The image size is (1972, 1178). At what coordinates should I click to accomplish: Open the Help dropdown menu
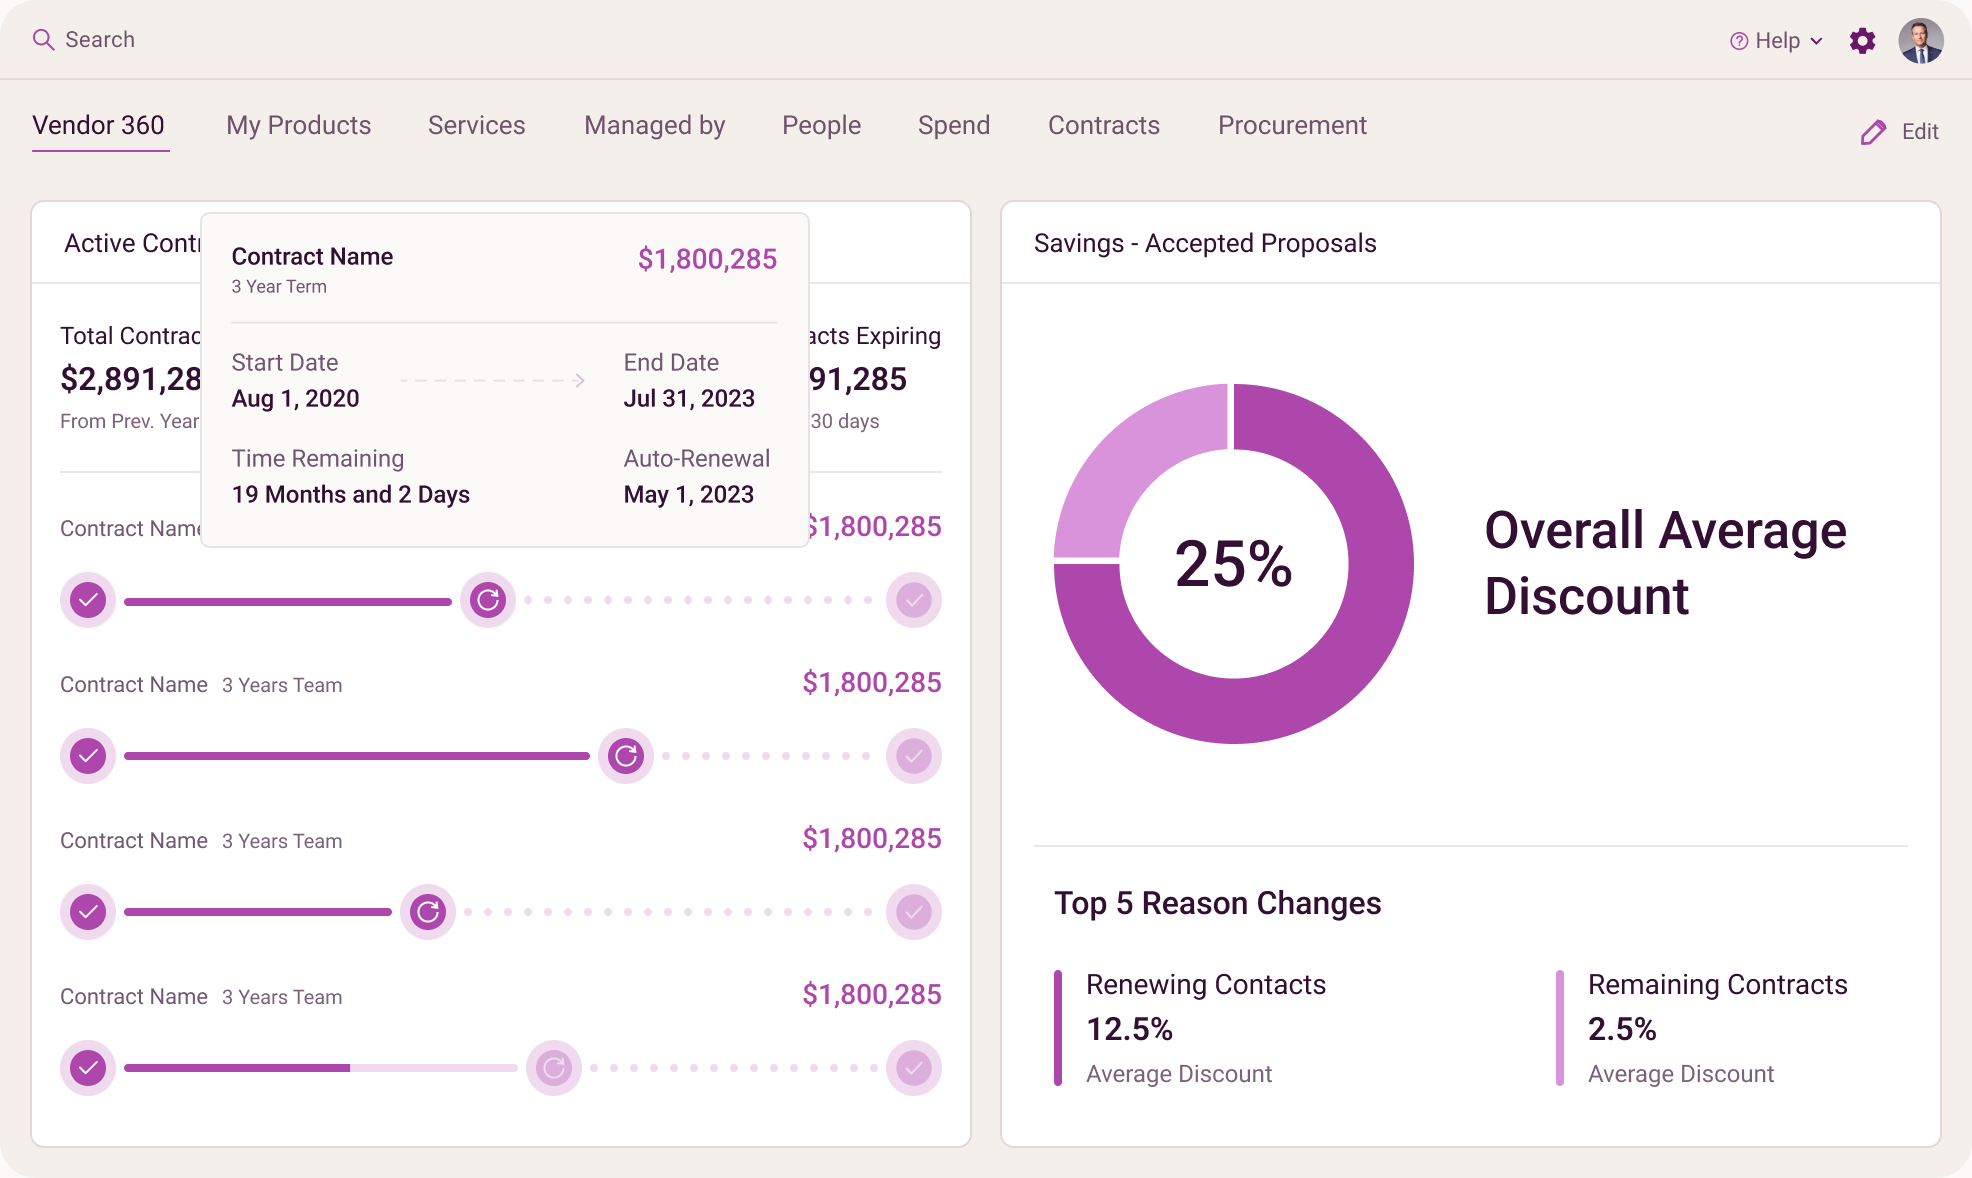[x=1776, y=41]
